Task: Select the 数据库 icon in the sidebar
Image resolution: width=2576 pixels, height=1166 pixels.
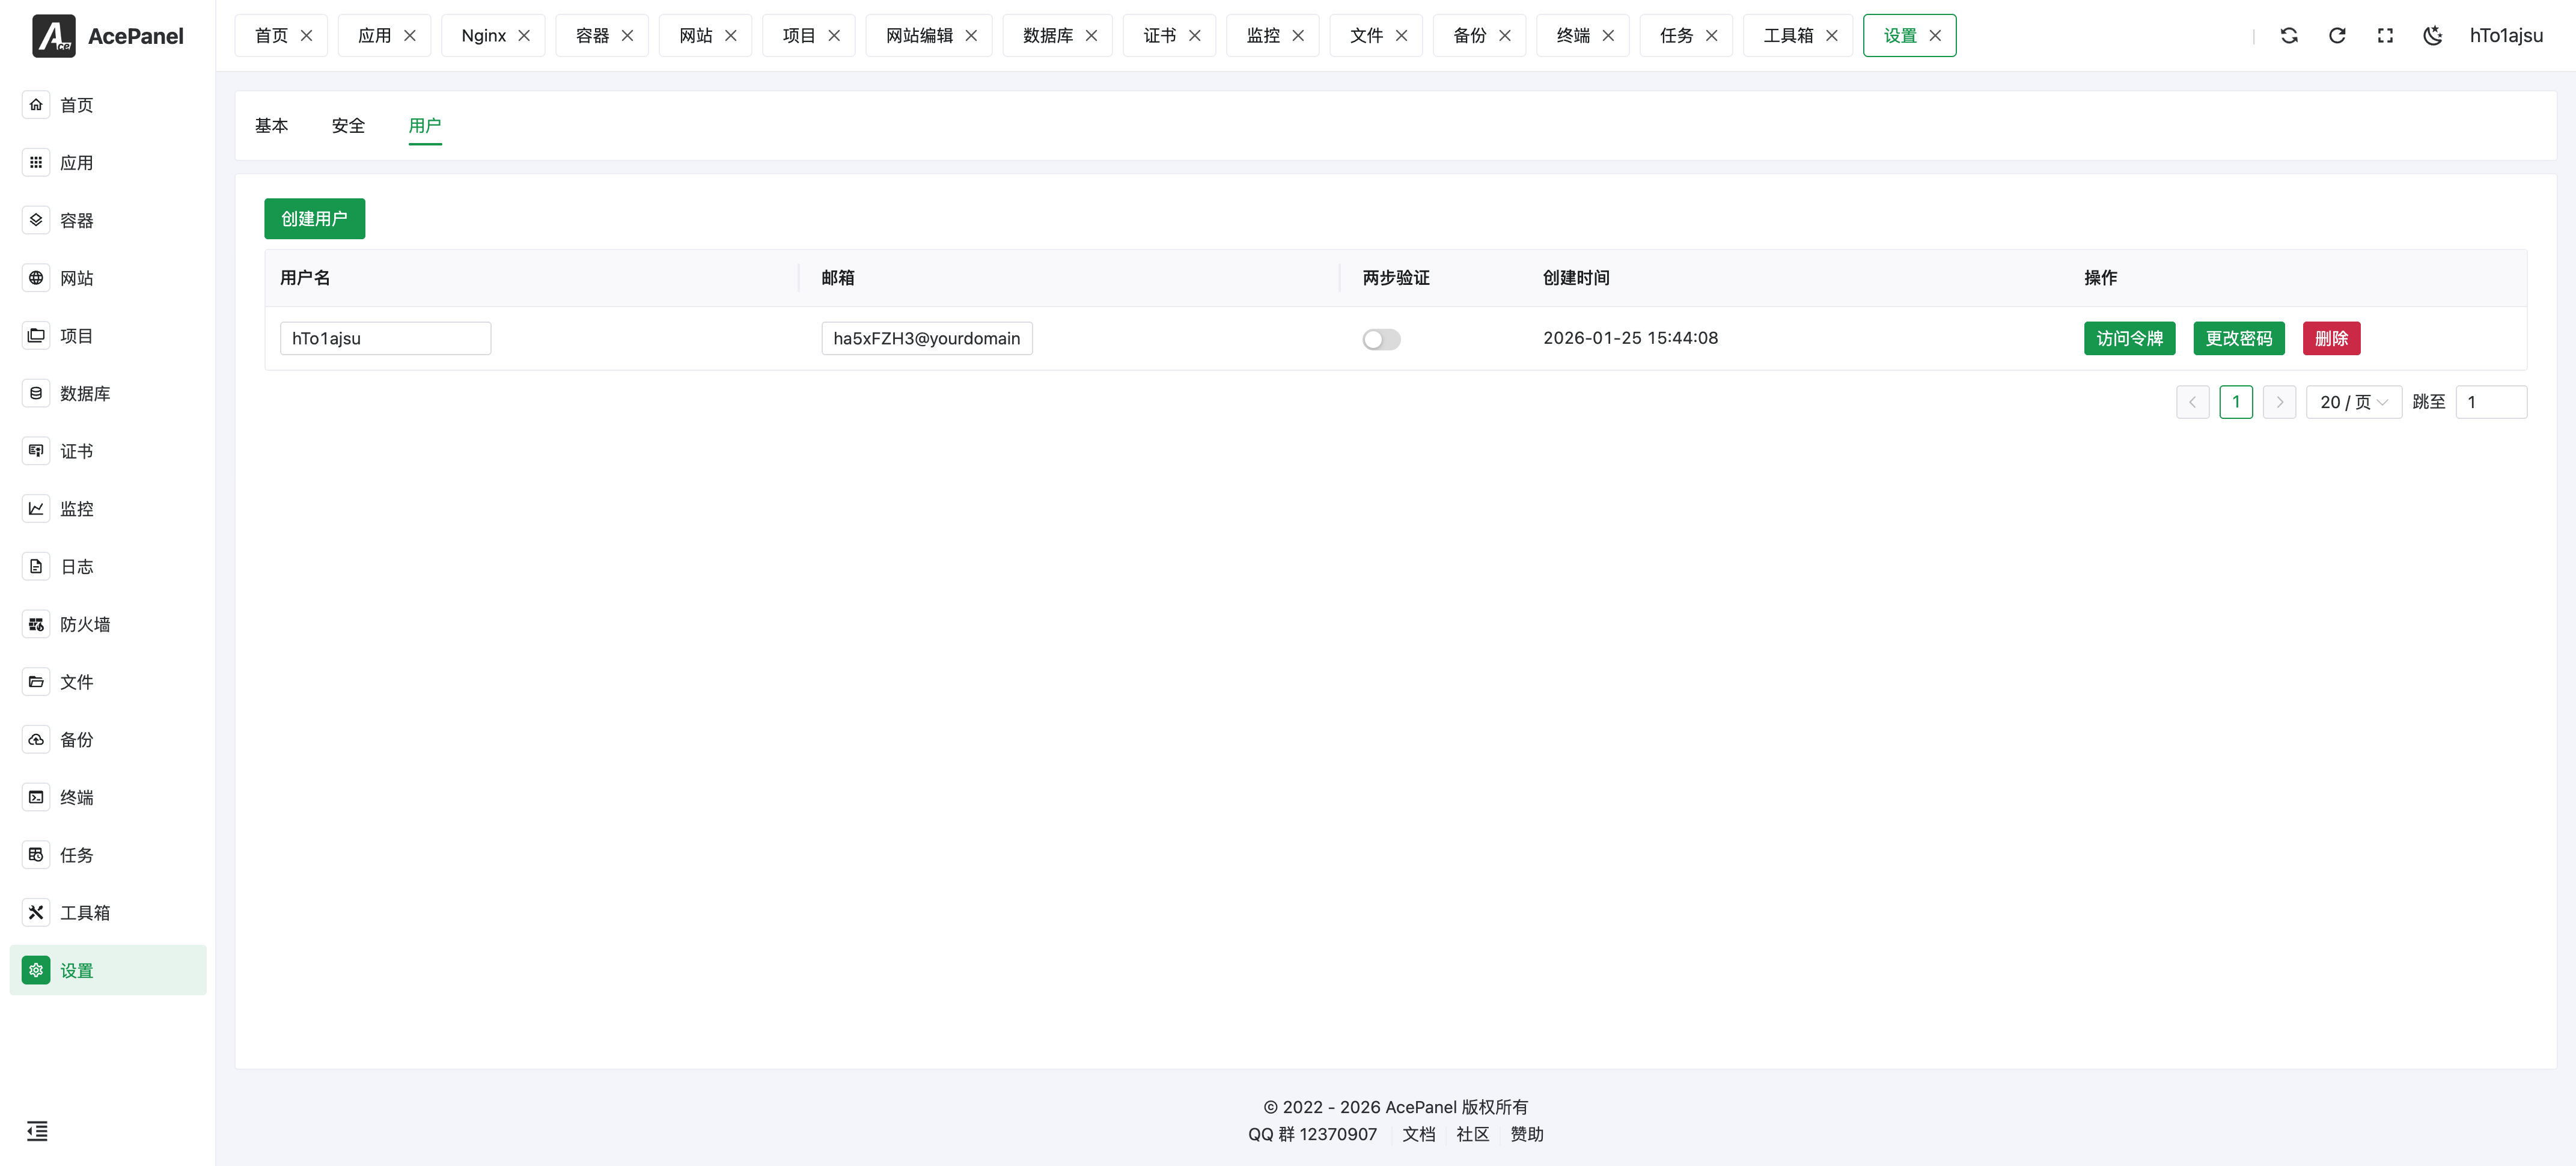Action: pos(36,393)
